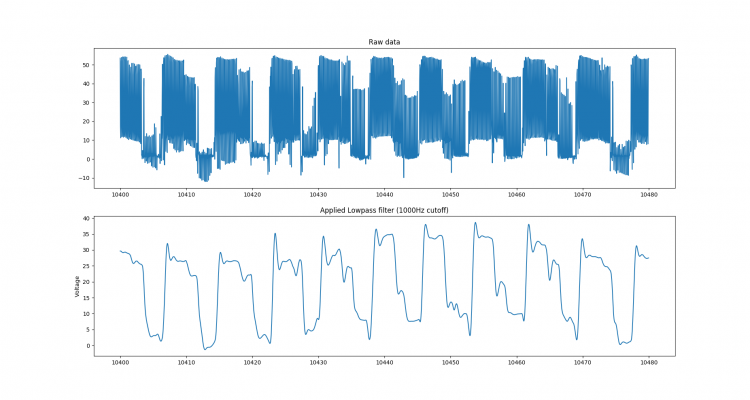Screen dimensions: 750x400
Task: Select the 40 label on the lowpass filter y-axis
Action: (x=86, y=219)
